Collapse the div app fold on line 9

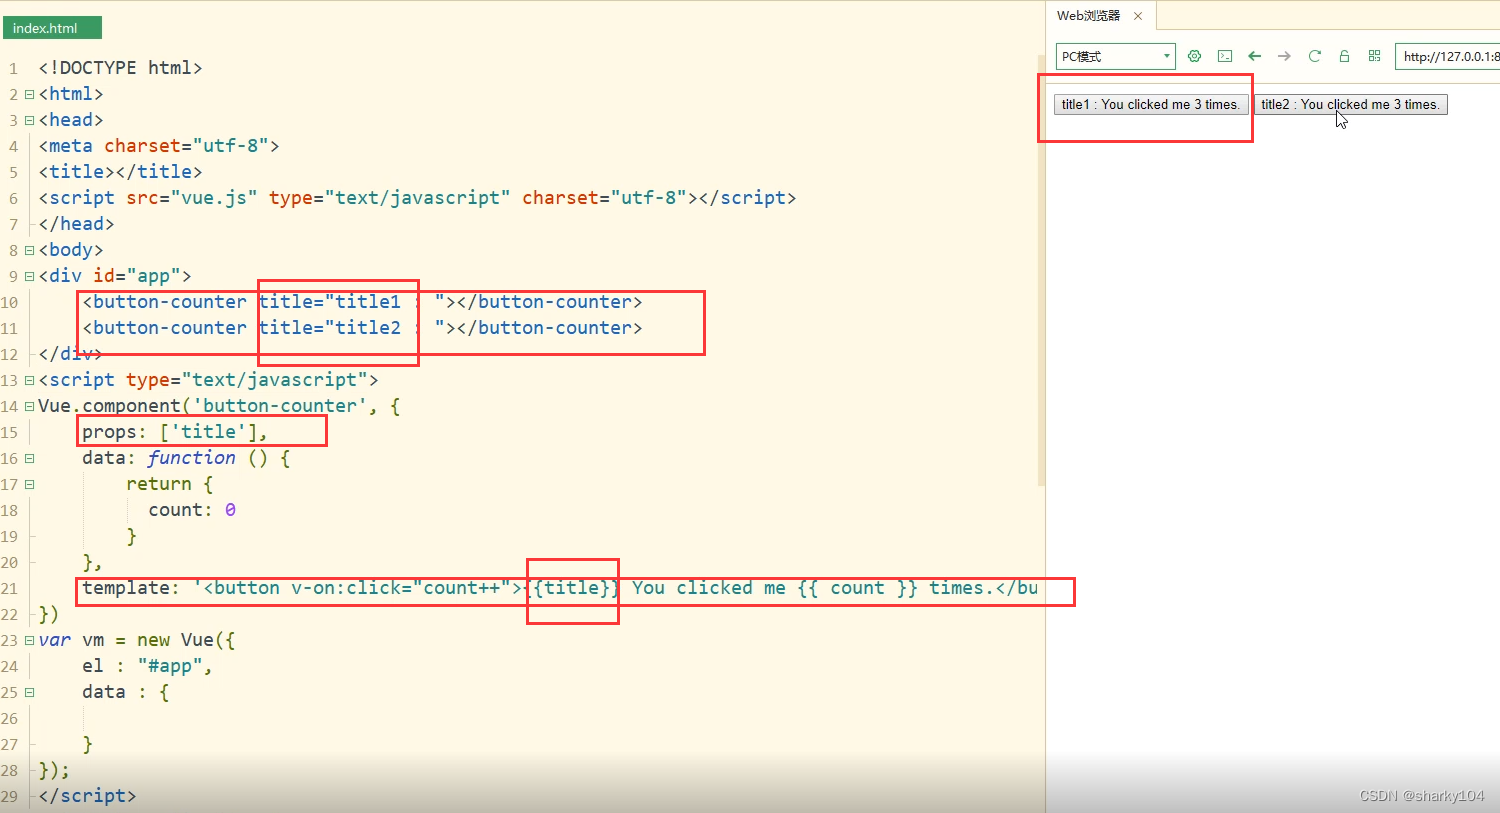click(29, 276)
